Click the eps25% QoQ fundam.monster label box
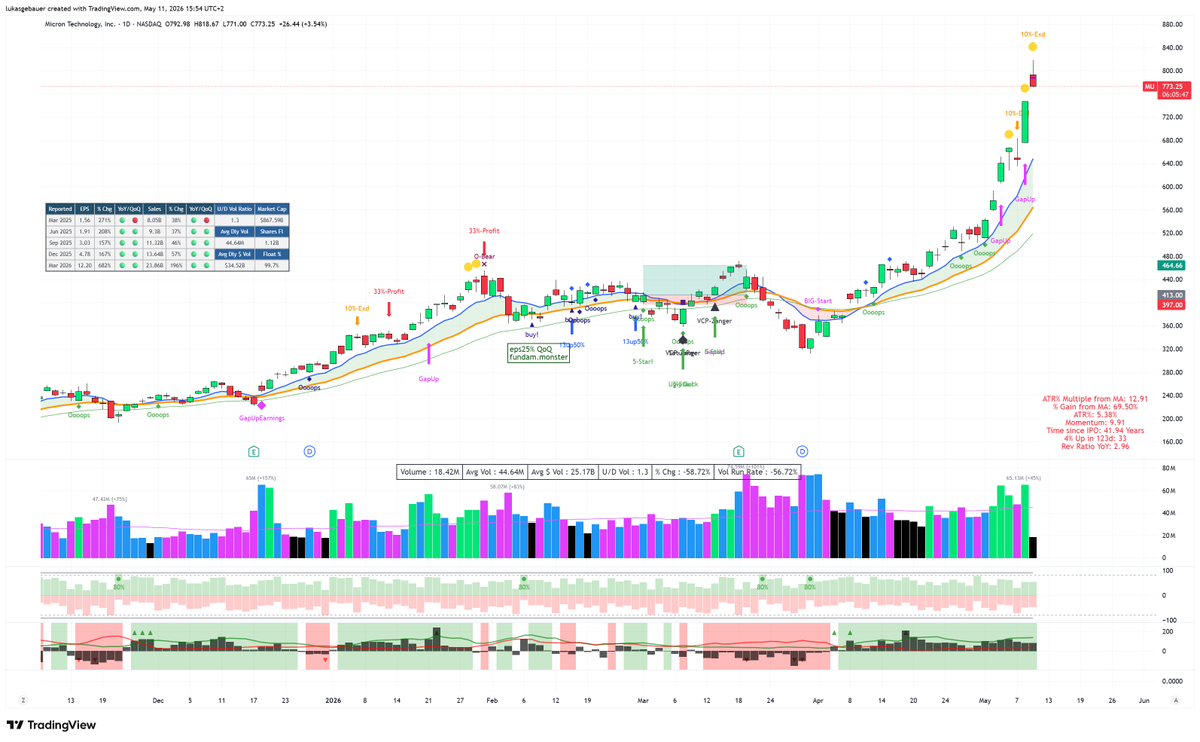Screen dimensions: 1200x742 coord(538,353)
